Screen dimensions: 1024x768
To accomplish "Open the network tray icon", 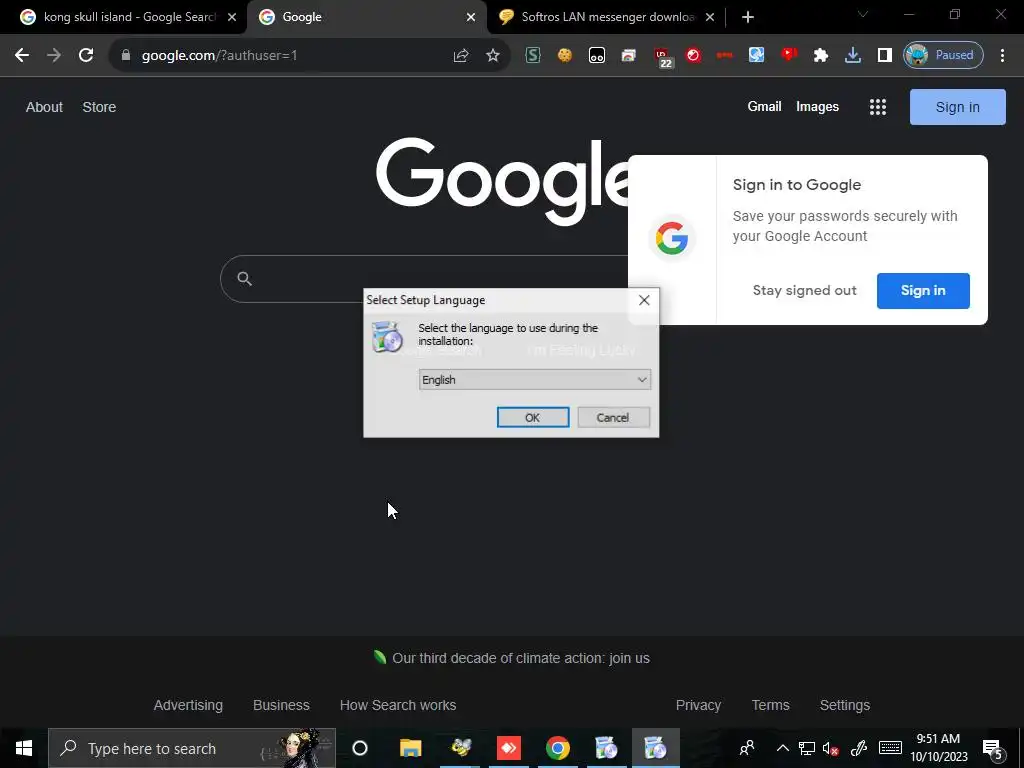I will [807, 748].
